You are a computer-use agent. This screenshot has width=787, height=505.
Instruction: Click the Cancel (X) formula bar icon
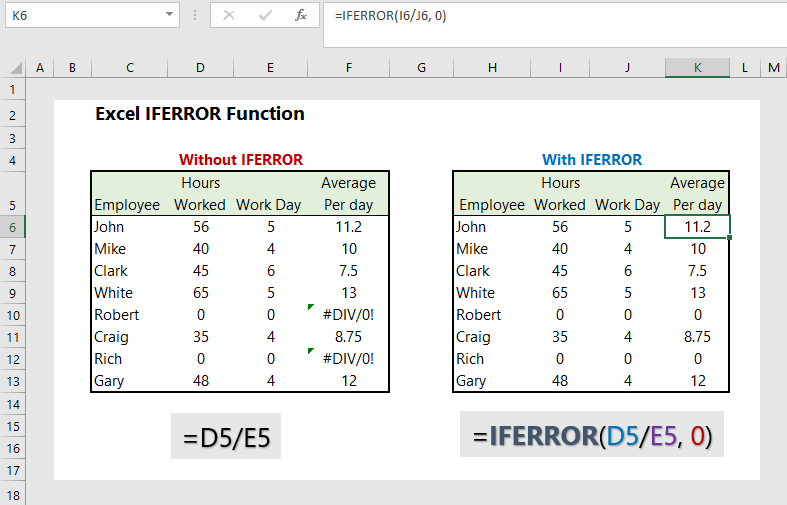click(229, 16)
